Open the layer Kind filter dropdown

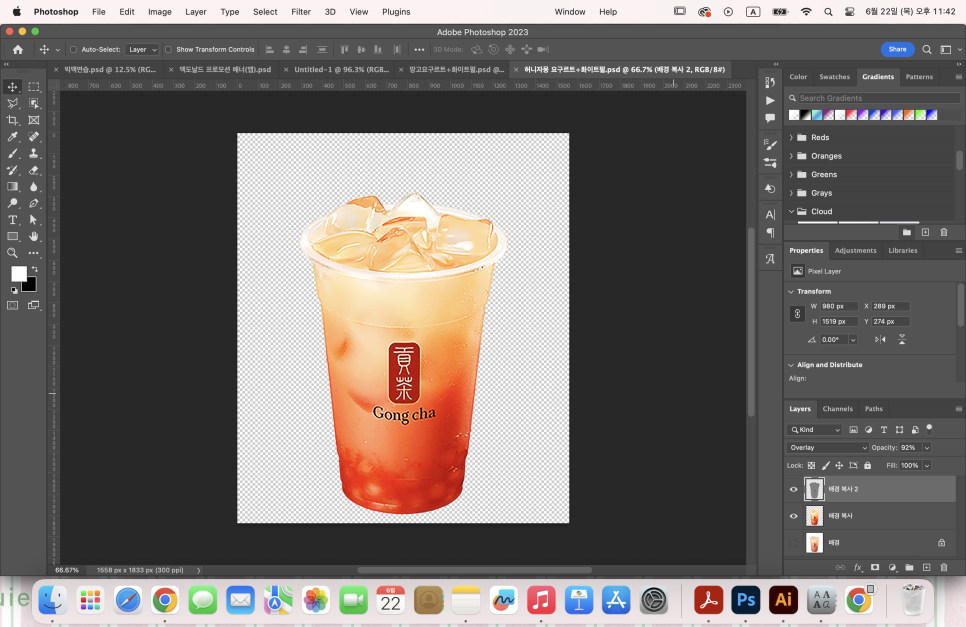814,430
